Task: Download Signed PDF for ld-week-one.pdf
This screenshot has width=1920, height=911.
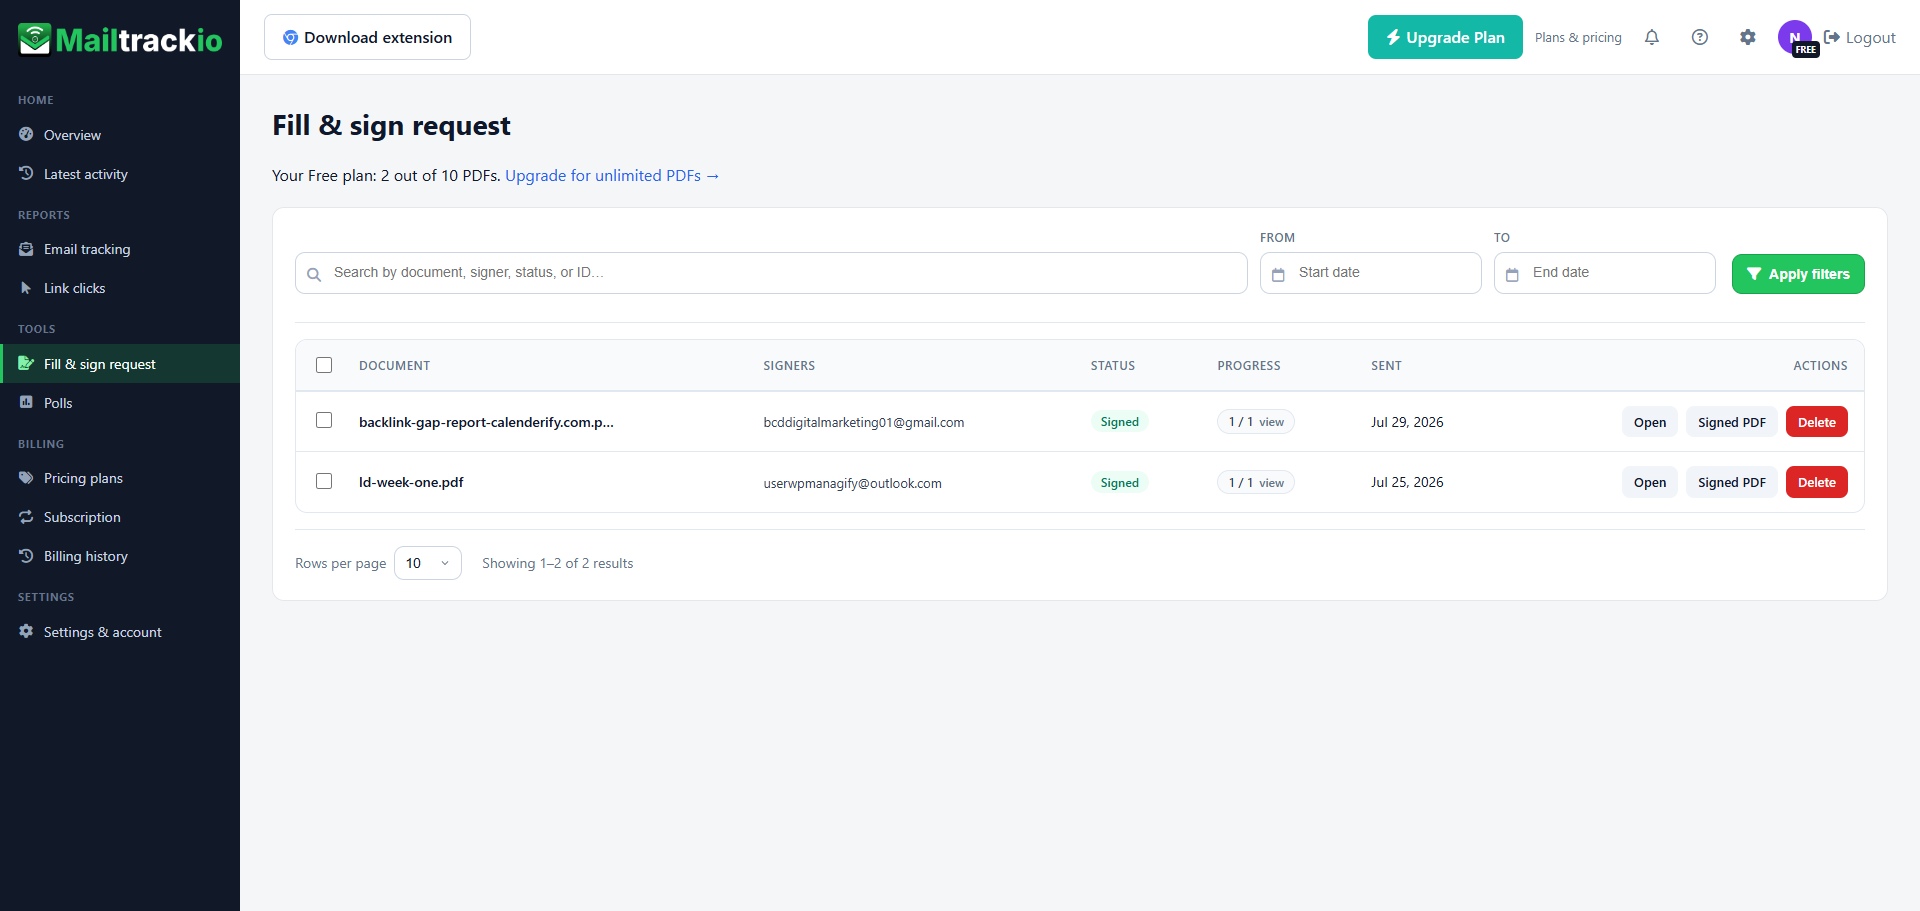Action: 1732,482
